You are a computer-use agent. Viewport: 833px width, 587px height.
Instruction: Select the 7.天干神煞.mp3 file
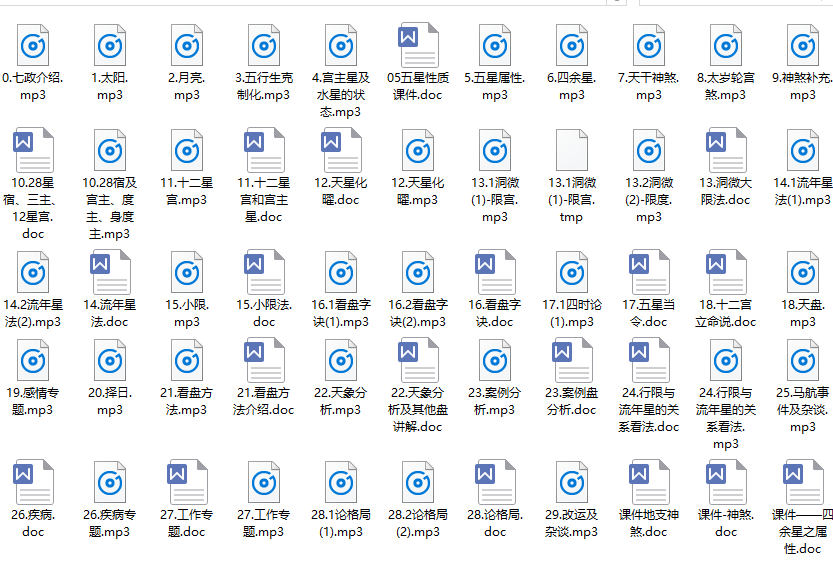tap(648, 45)
